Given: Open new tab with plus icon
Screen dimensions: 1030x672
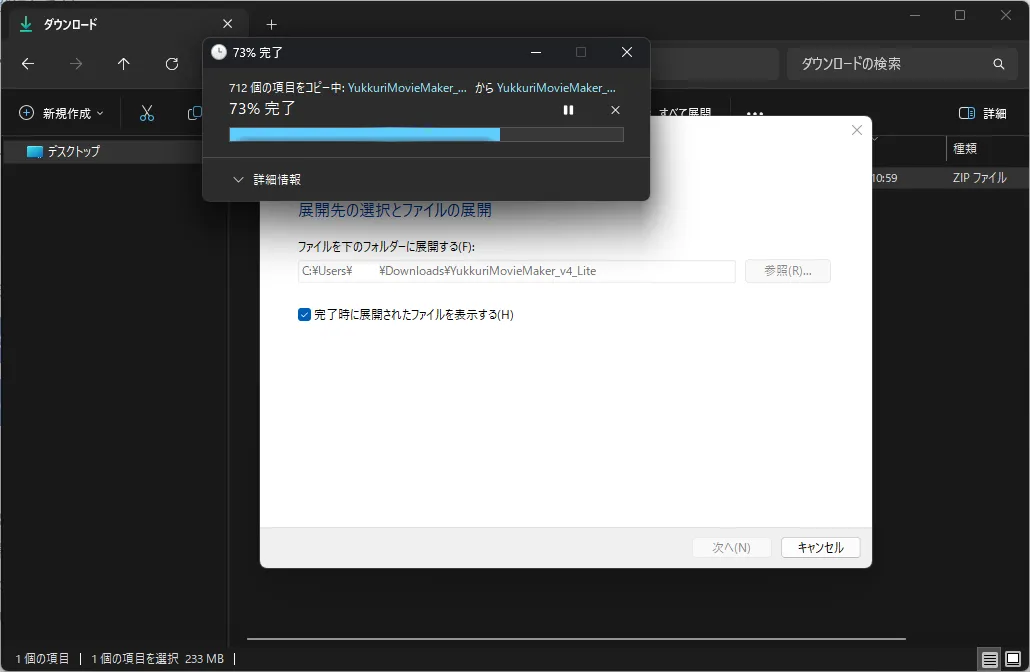Looking at the screenshot, I should (x=271, y=25).
